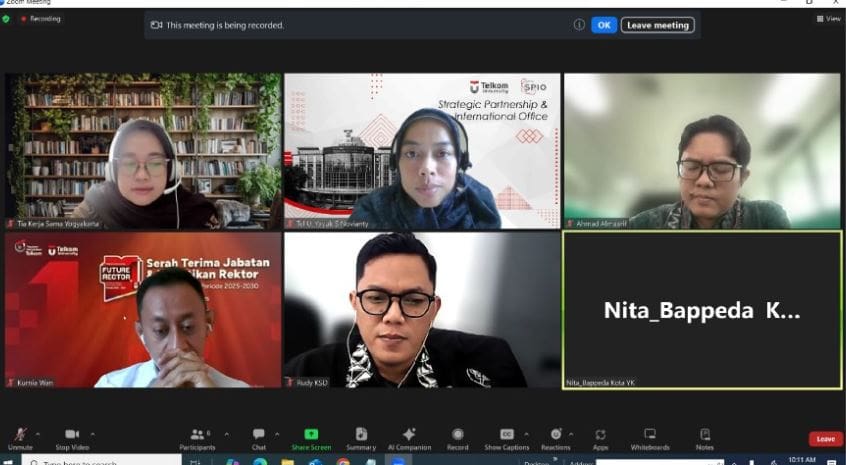Viewport: 846px width, 465px height.
Task: Launch AI Companion
Action: (x=409, y=437)
